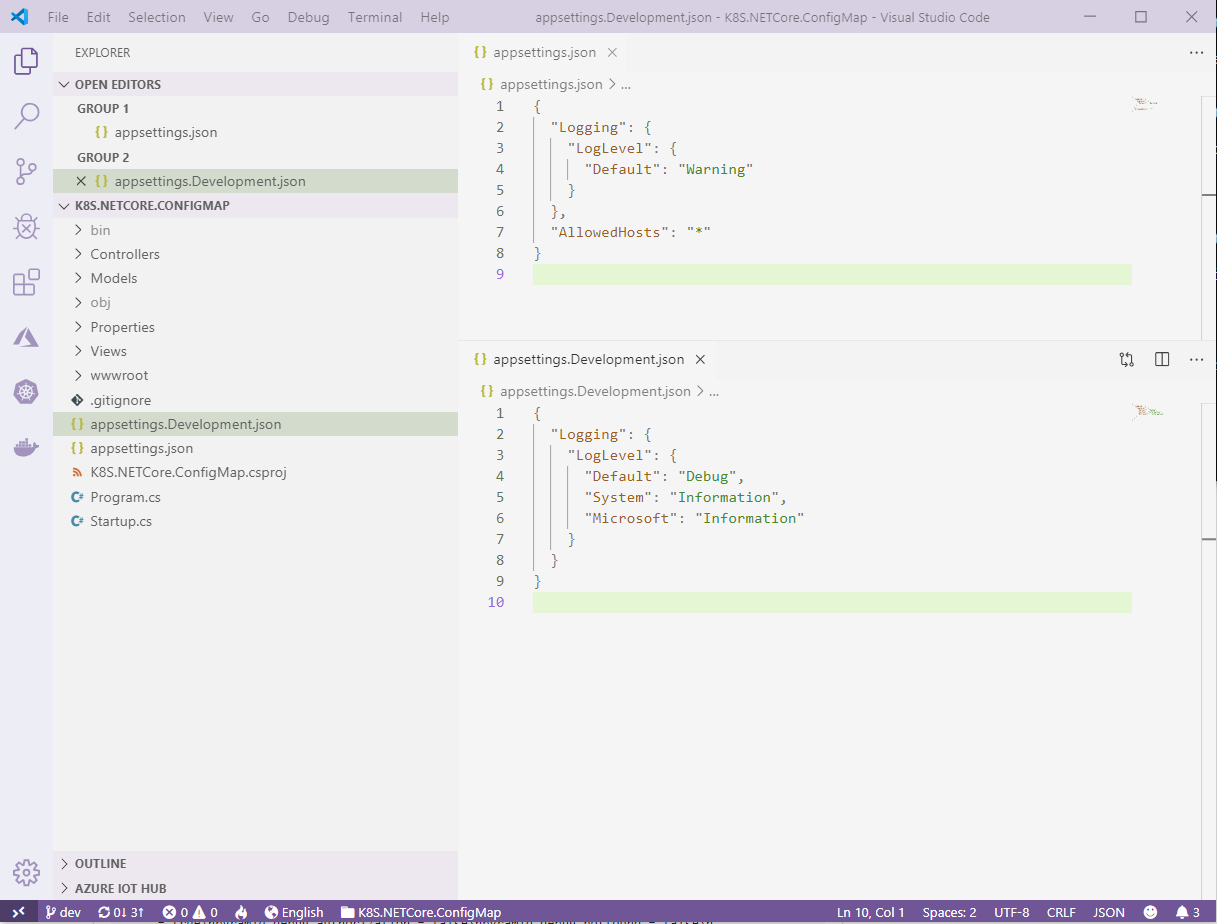Open More Actions menu of upper editor group

[x=1197, y=52]
